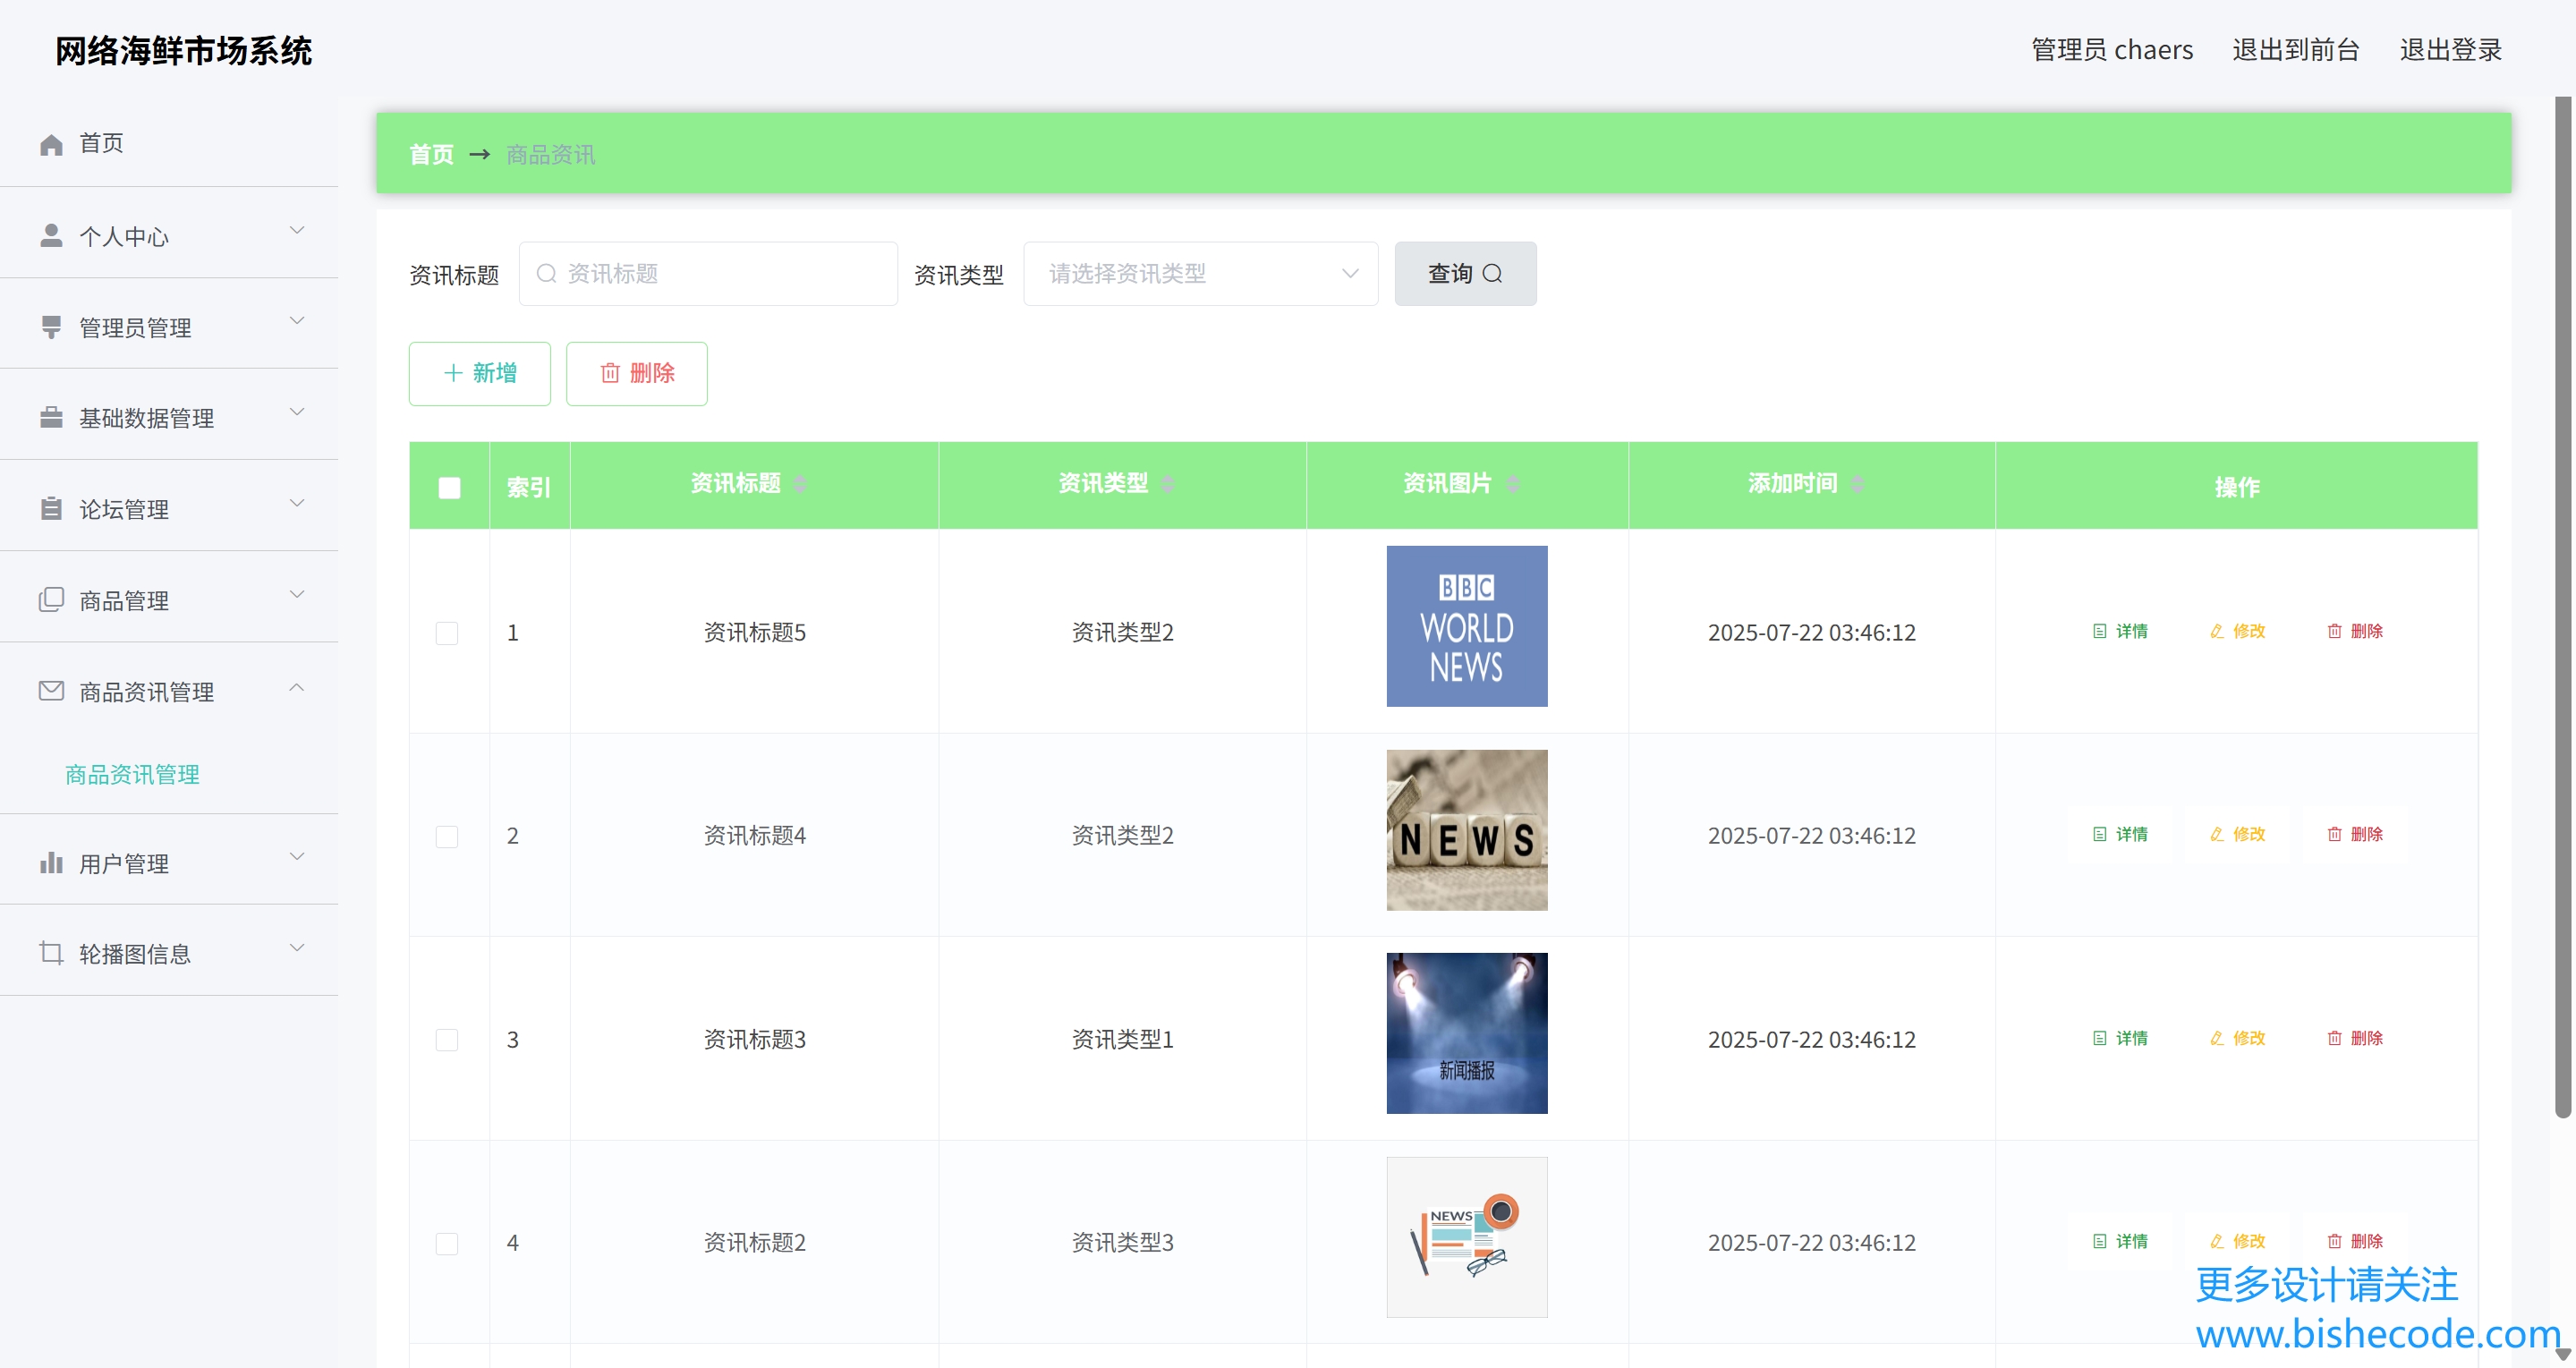The width and height of the screenshot is (2576, 1368).
Task: Check the checkbox for row 3
Action: [447, 1040]
